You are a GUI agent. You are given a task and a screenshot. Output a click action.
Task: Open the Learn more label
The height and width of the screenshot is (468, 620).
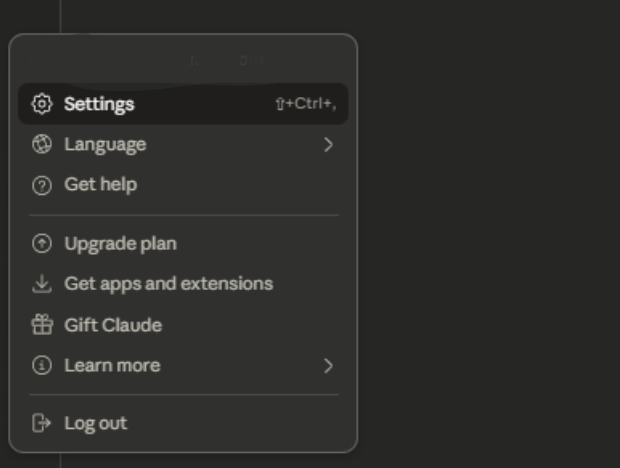tap(112, 366)
